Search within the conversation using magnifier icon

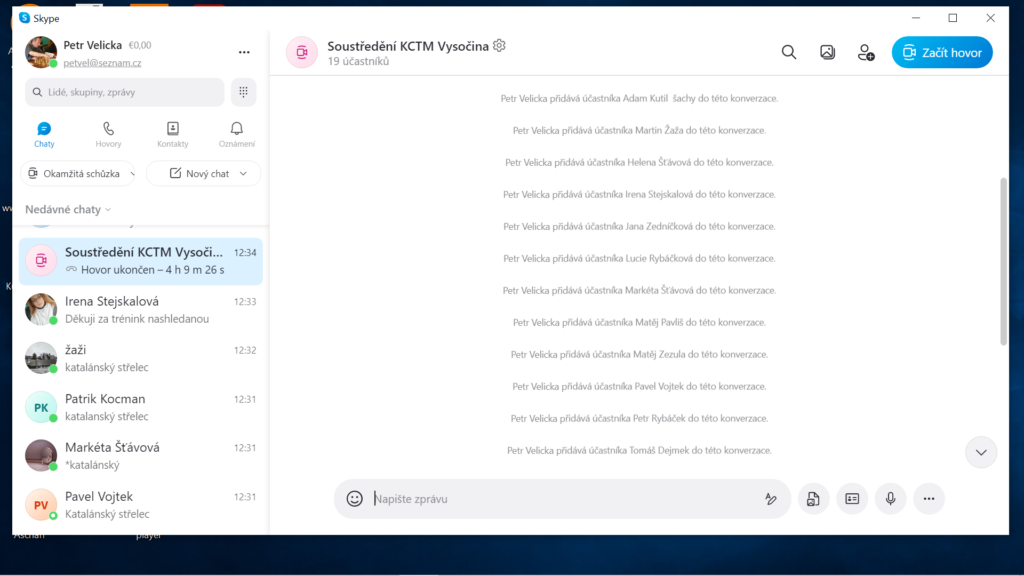[x=789, y=53]
